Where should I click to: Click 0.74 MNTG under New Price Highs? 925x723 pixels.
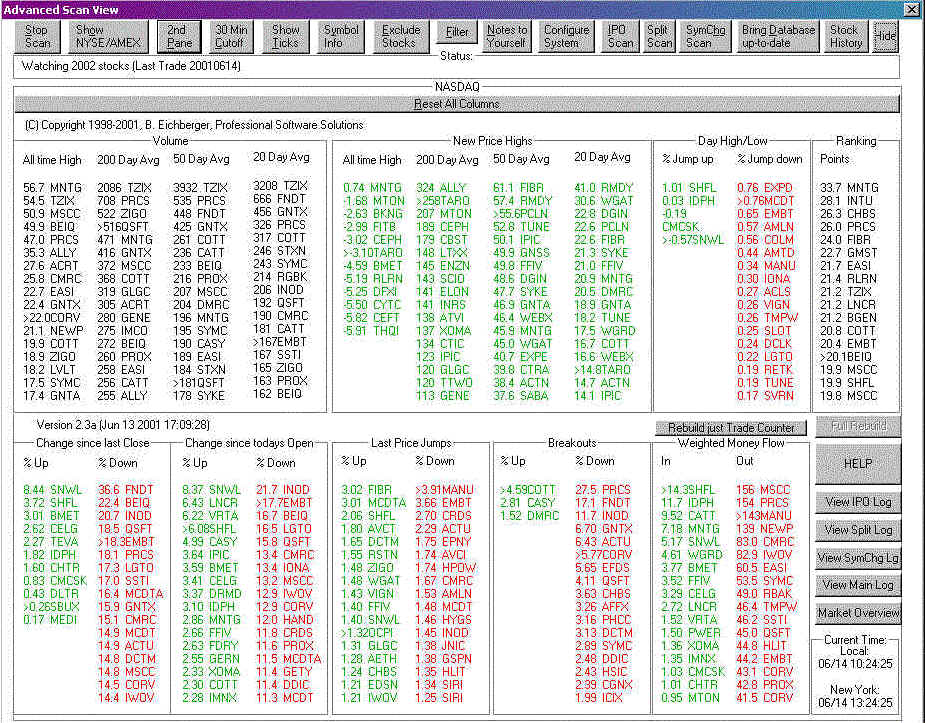372,188
